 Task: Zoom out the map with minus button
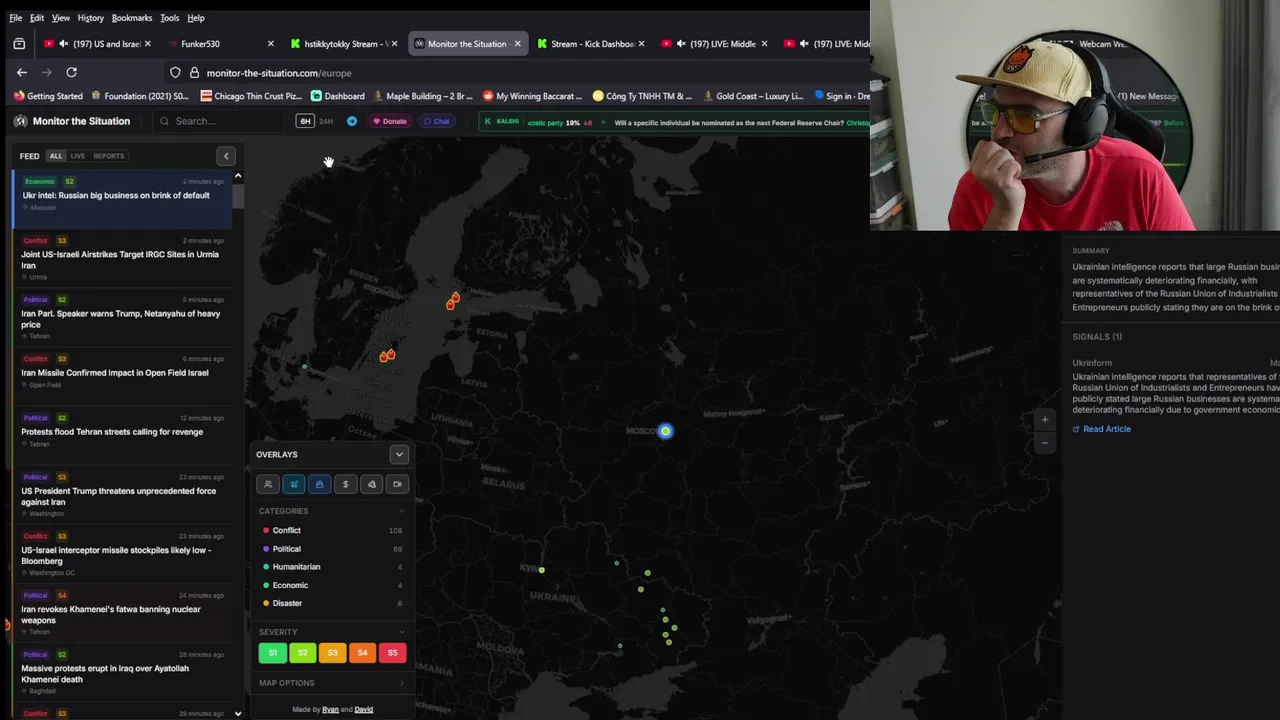[1045, 442]
